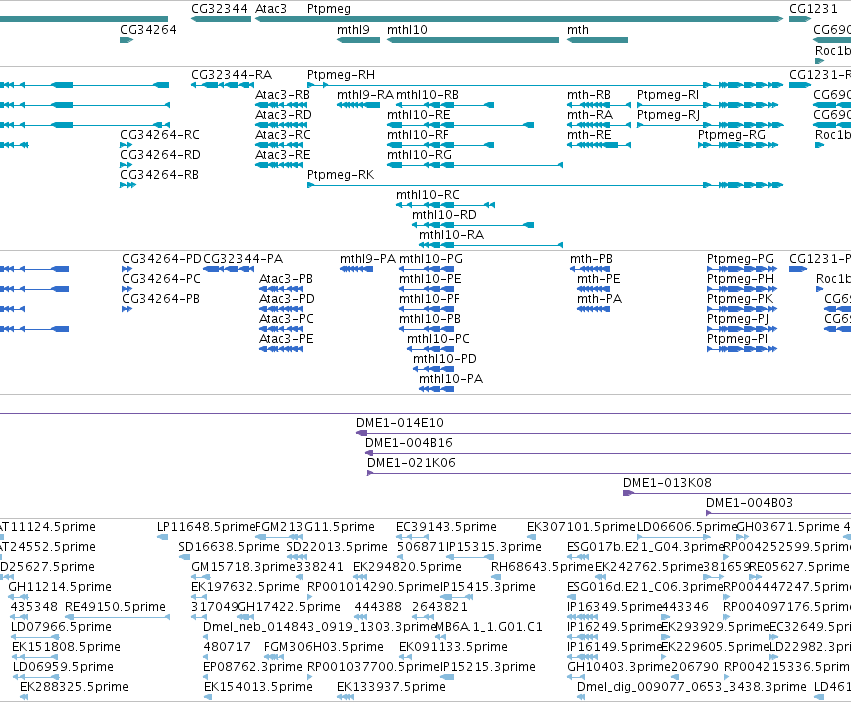Viewport: 851px width, 702px height.
Task: Click transcript mthl10-RG
Action: click(x=419, y=155)
